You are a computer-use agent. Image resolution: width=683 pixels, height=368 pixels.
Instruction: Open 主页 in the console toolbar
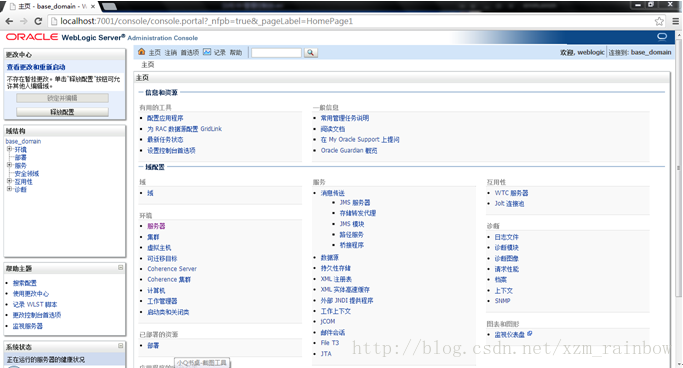155,52
